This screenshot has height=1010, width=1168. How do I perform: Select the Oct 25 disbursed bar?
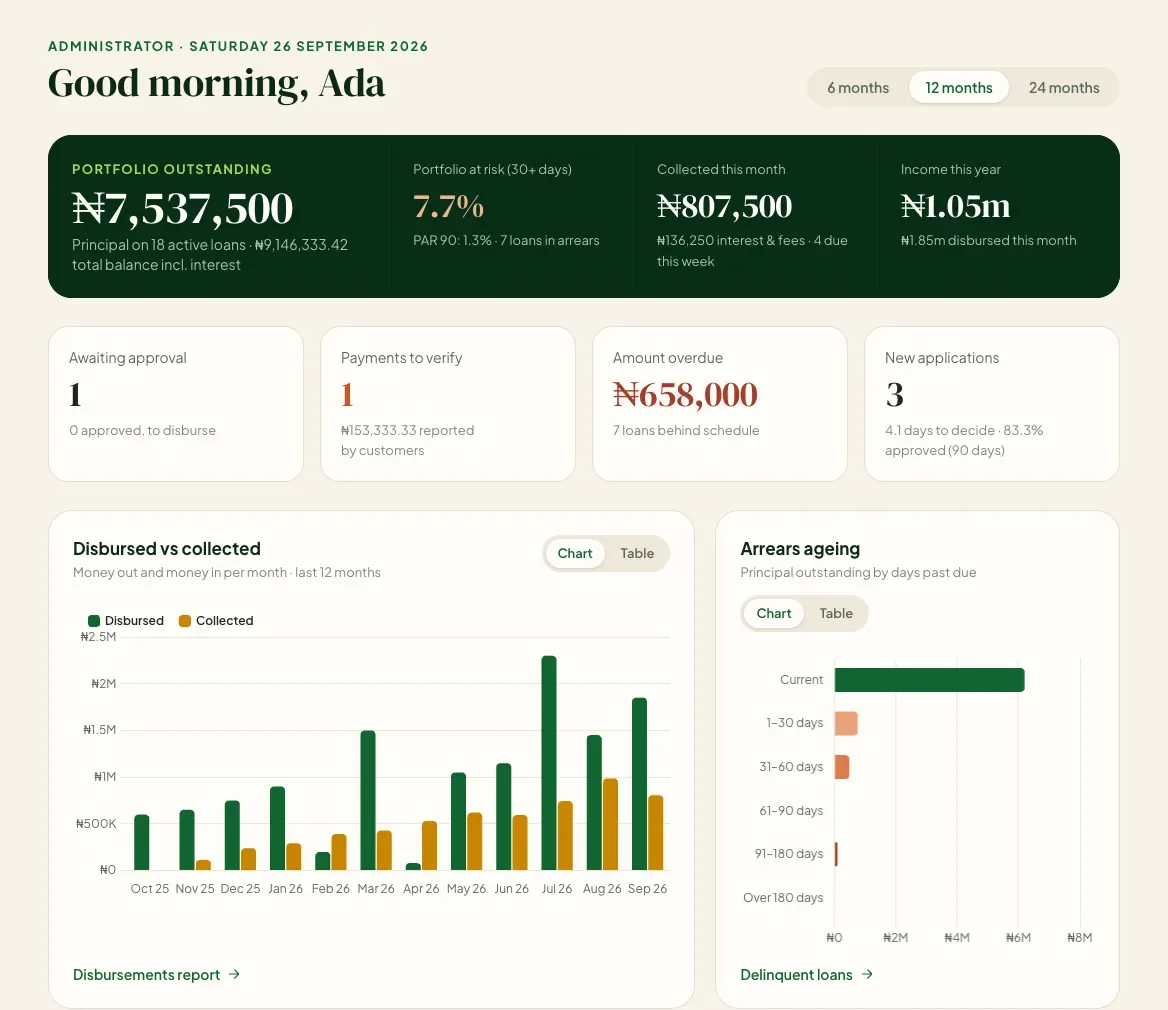pos(142,842)
